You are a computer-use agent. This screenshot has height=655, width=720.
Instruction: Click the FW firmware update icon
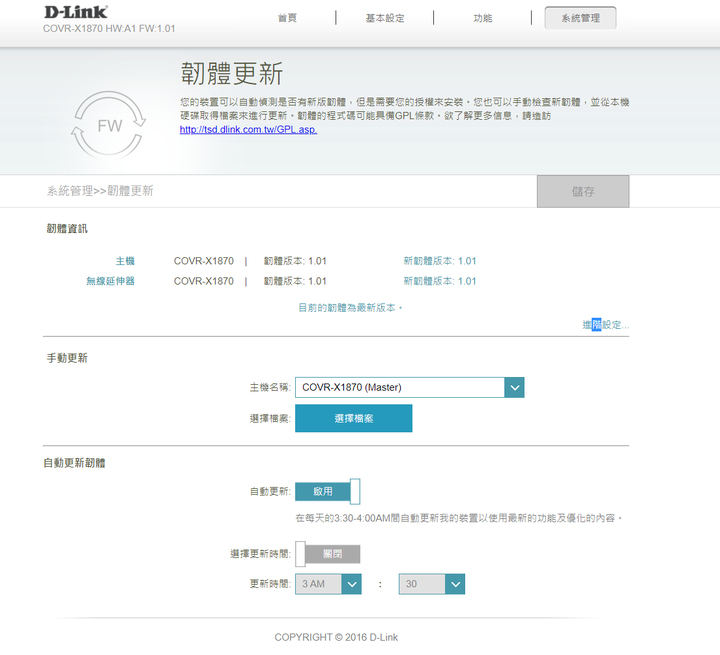[109, 125]
